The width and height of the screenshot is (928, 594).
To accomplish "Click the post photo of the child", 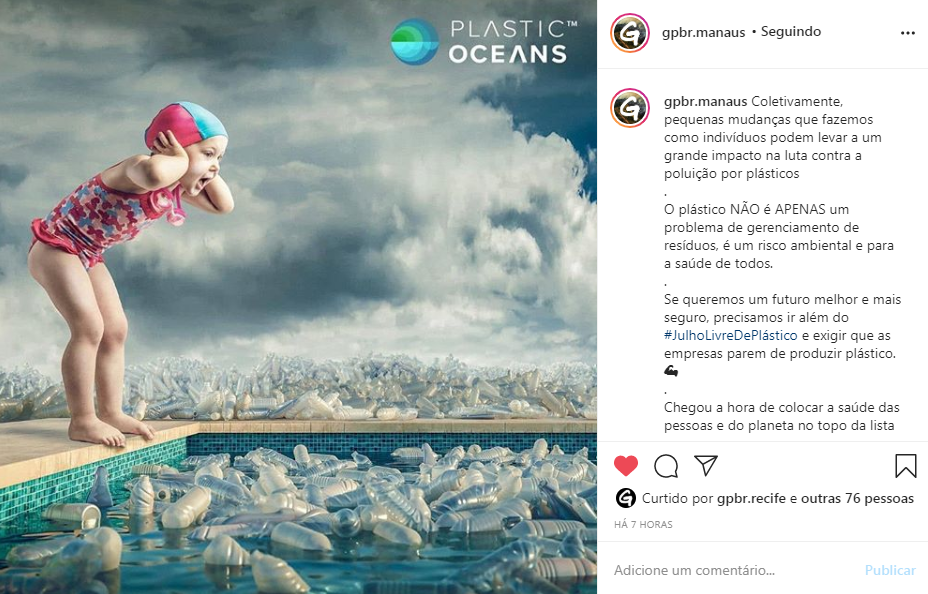I will coord(298,297).
